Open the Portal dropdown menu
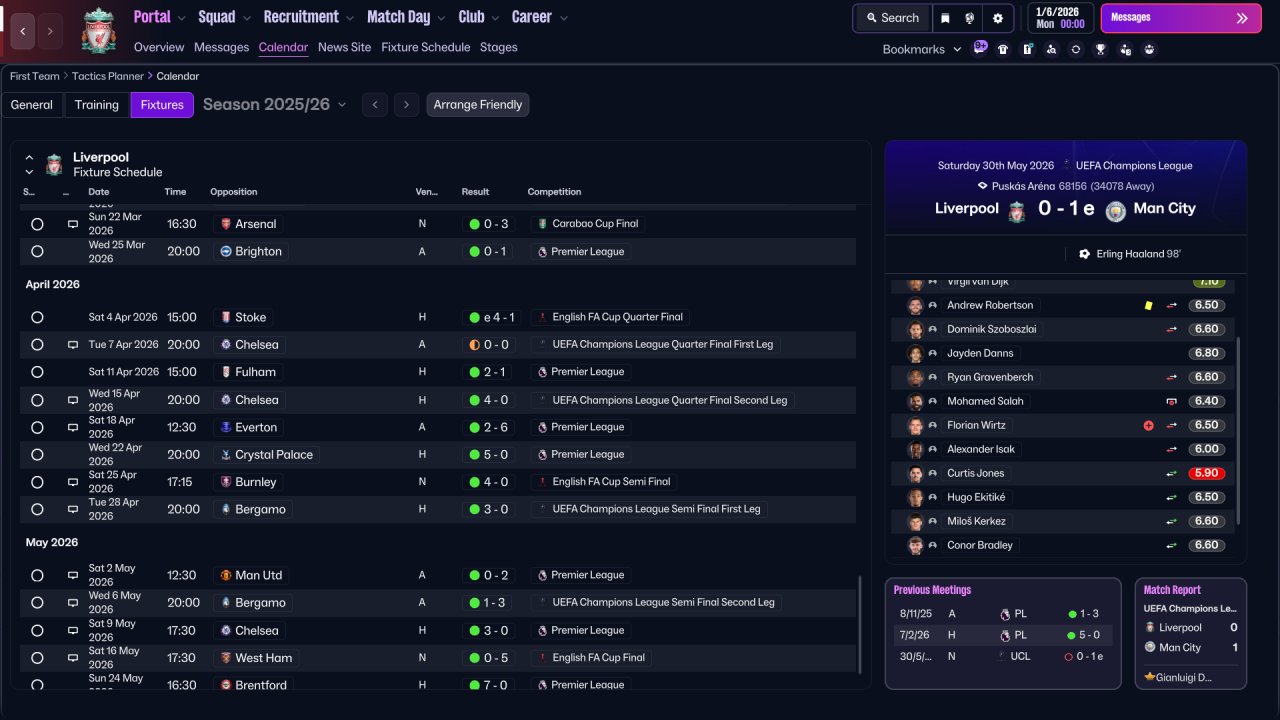 coord(160,17)
